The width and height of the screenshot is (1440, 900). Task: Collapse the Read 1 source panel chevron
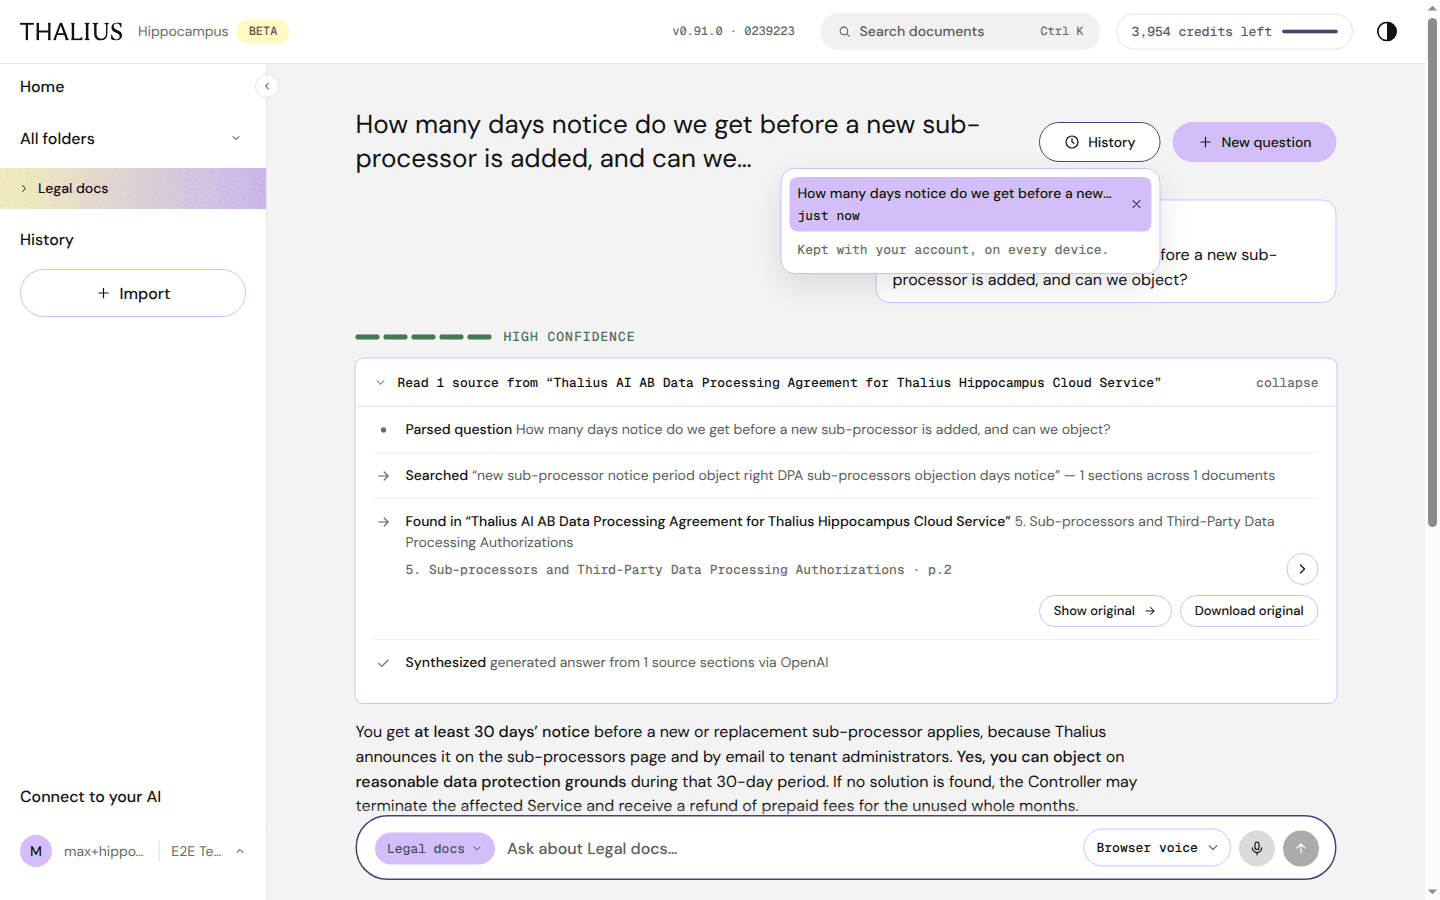[381, 383]
